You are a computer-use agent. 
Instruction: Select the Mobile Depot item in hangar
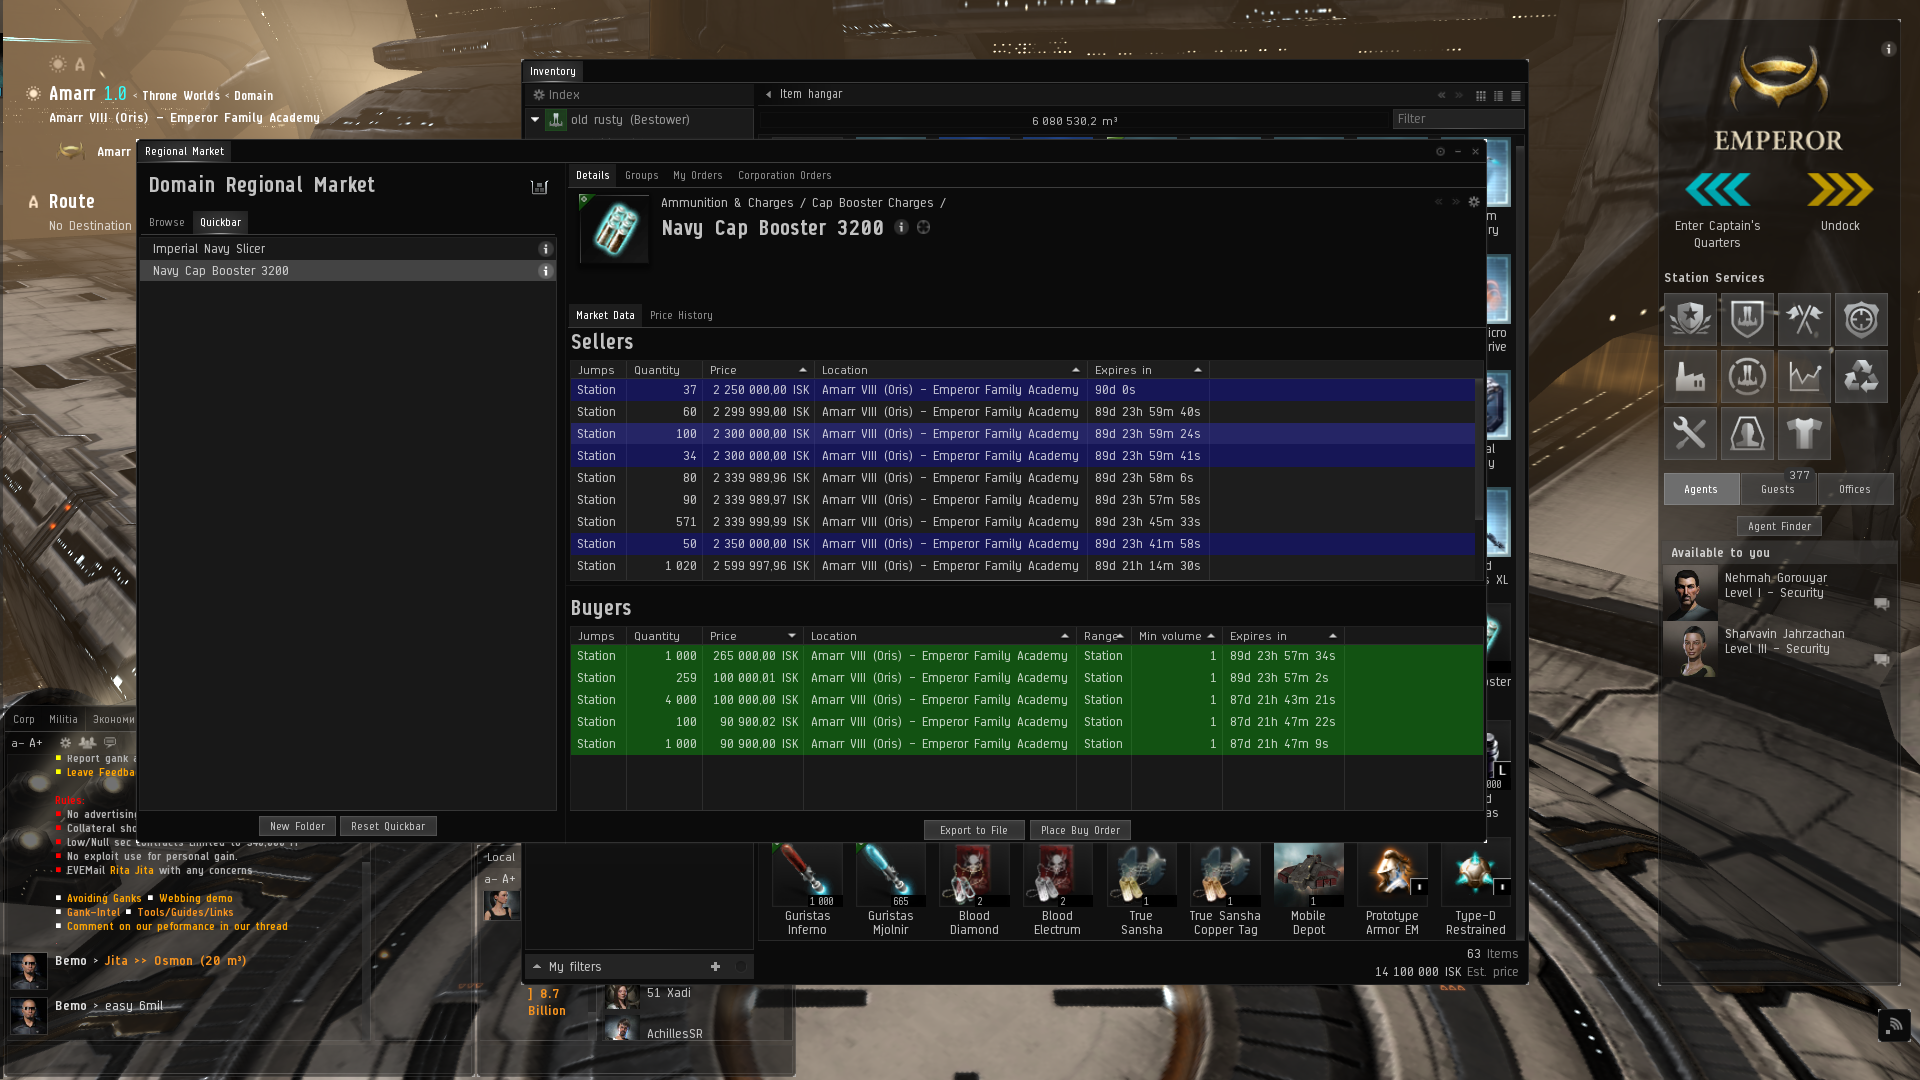[1308, 890]
